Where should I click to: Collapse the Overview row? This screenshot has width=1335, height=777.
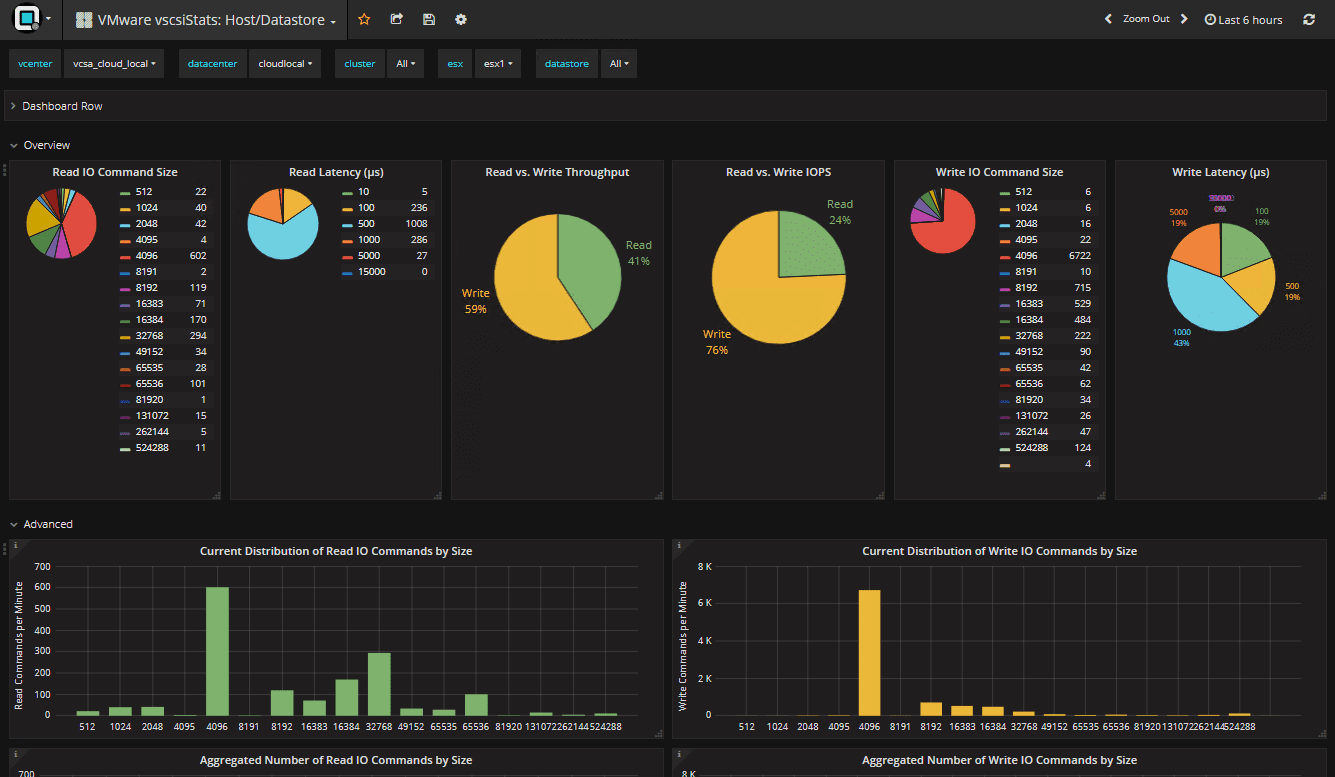[40, 144]
